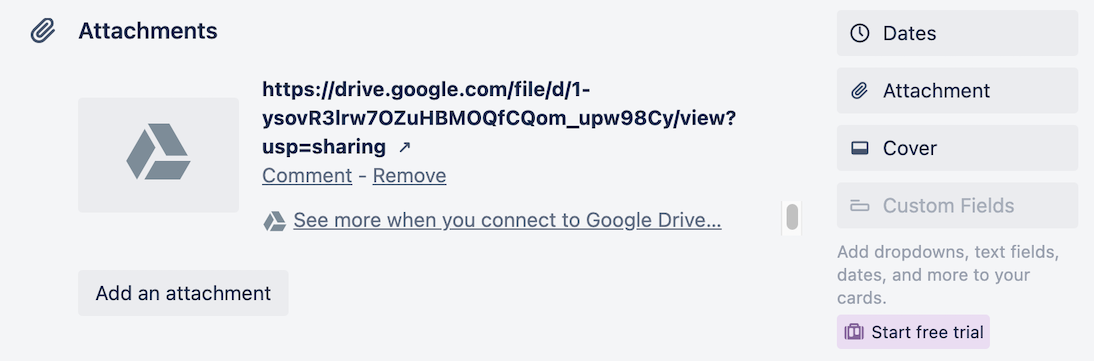Choose the Cover option label
This screenshot has width=1094, height=361.
(x=910, y=148)
